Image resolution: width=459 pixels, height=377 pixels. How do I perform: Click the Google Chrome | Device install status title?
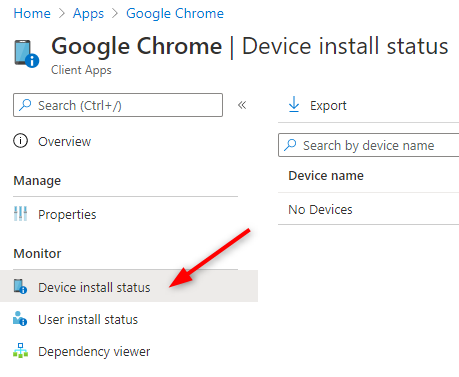[249, 46]
